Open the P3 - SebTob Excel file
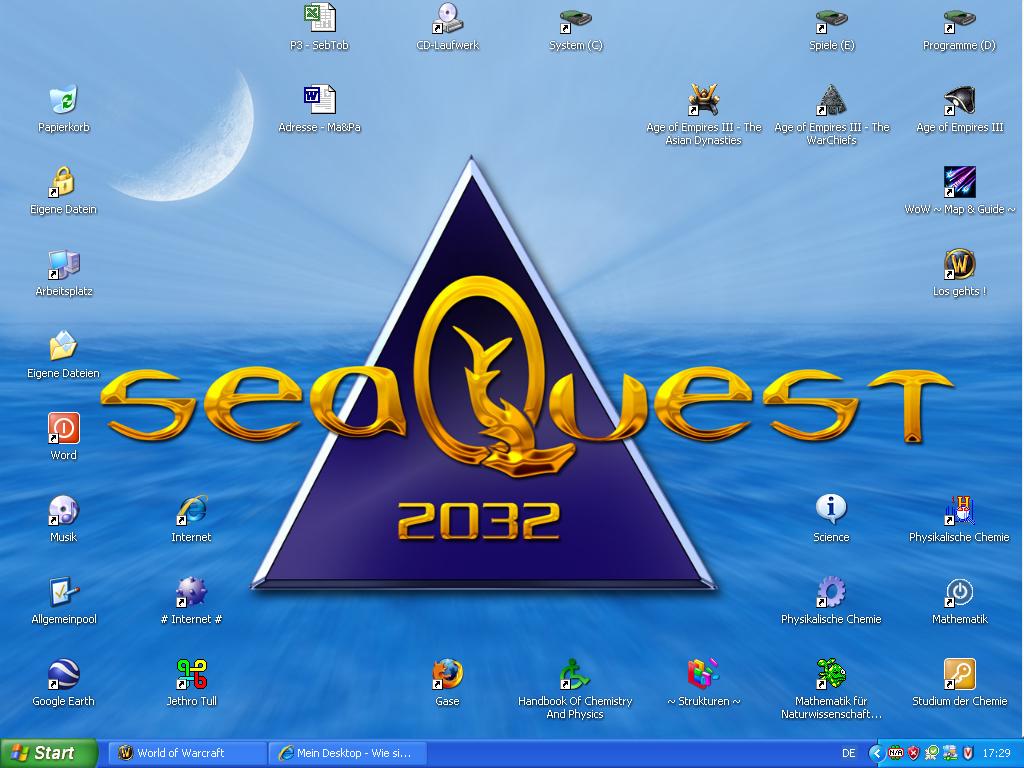Screen dimensions: 1024x768 (x=319, y=19)
